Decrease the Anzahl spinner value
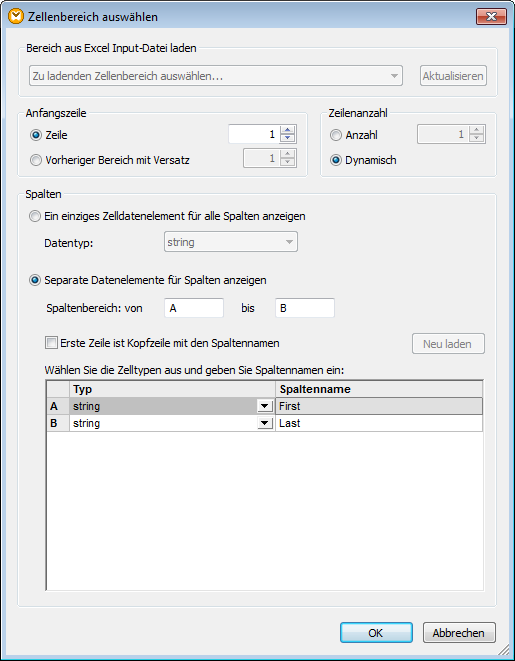515x661 pixels. (x=476, y=138)
